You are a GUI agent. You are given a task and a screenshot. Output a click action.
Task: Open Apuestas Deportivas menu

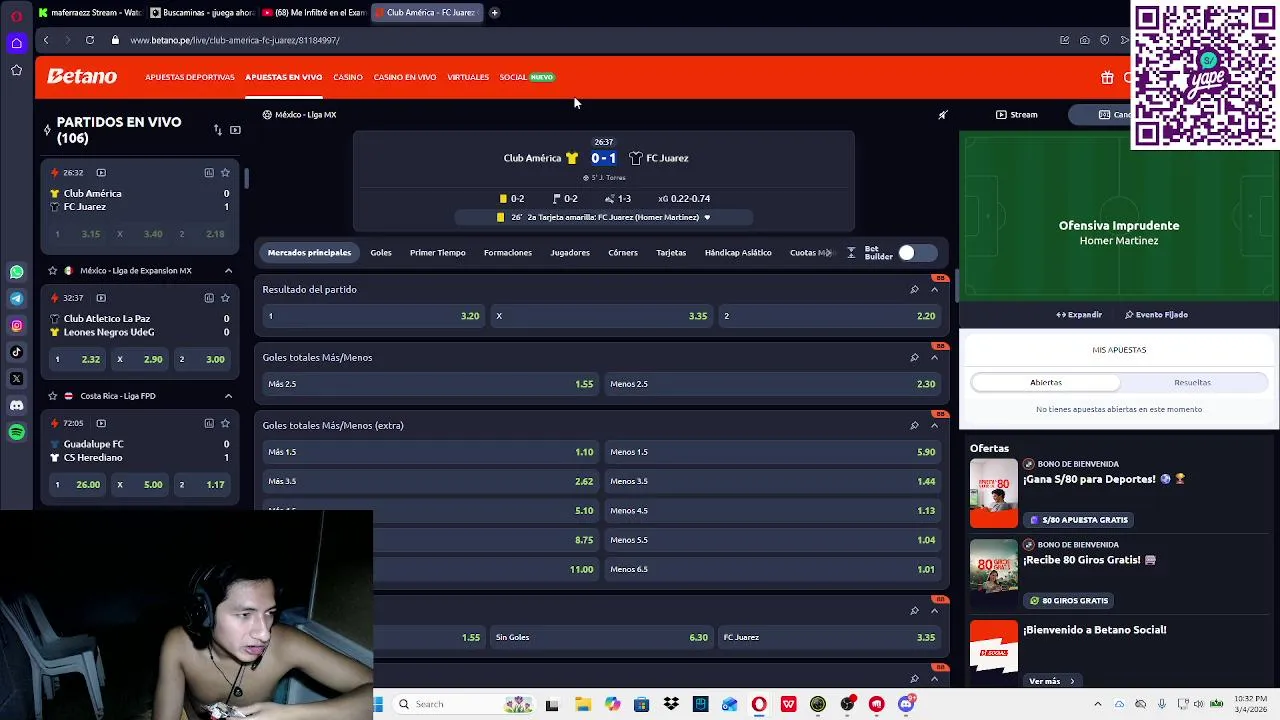[190, 77]
